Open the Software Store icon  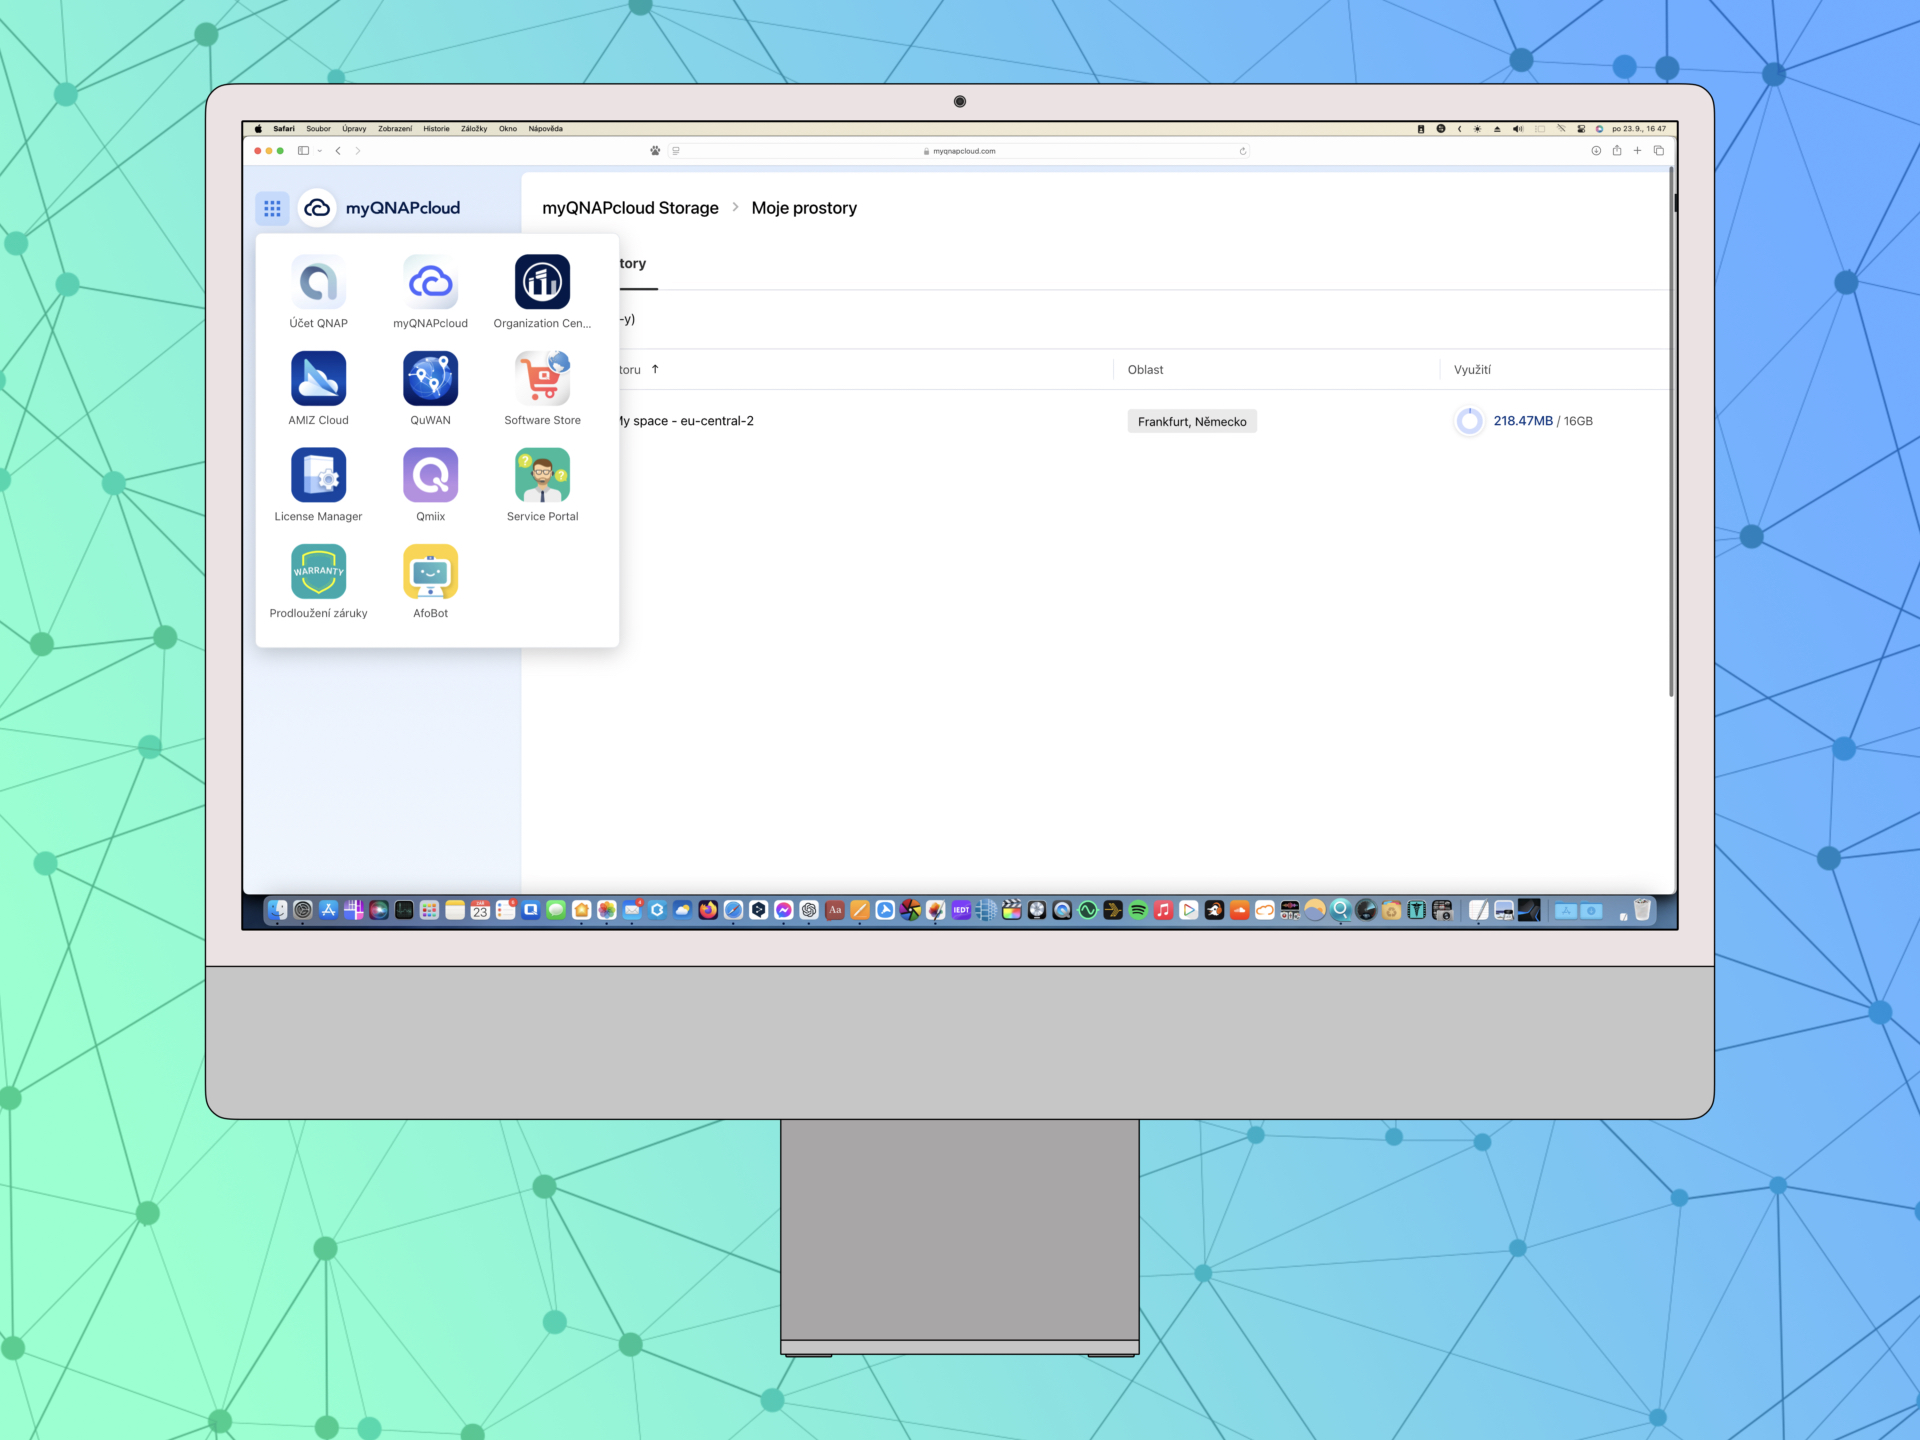point(542,379)
